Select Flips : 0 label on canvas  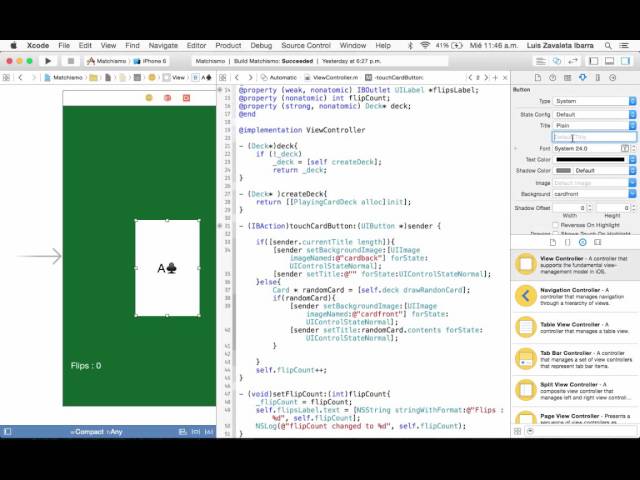coord(86,366)
